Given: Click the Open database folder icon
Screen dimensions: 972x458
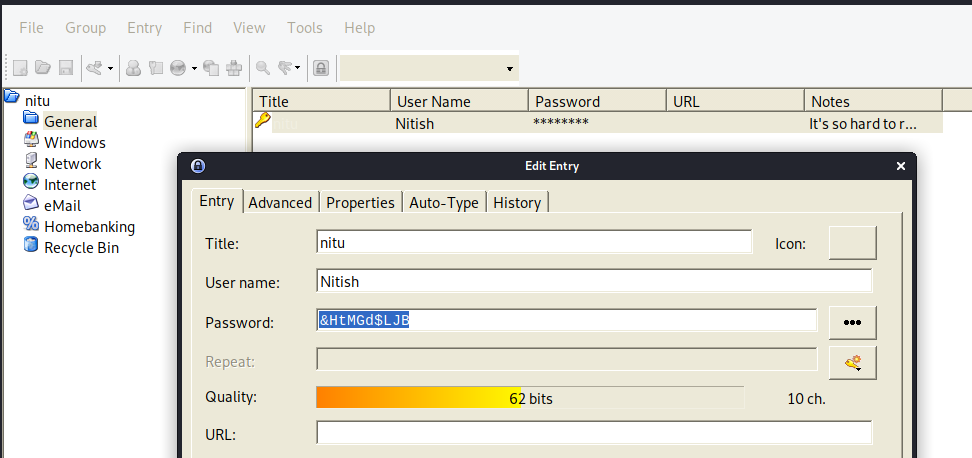Looking at the screenshot, I should pyautogui.click(x=43, y=68).
